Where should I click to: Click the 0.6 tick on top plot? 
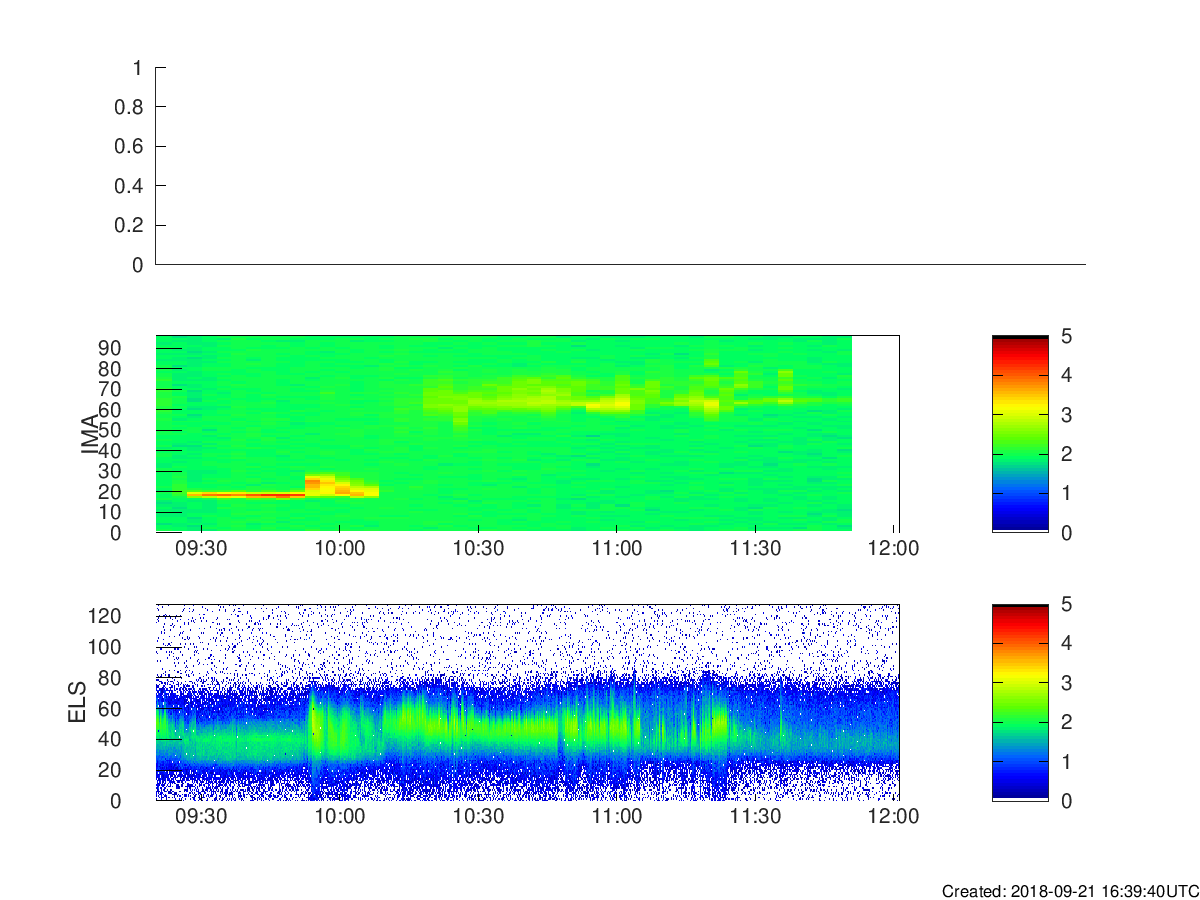(x=130, y=147)
